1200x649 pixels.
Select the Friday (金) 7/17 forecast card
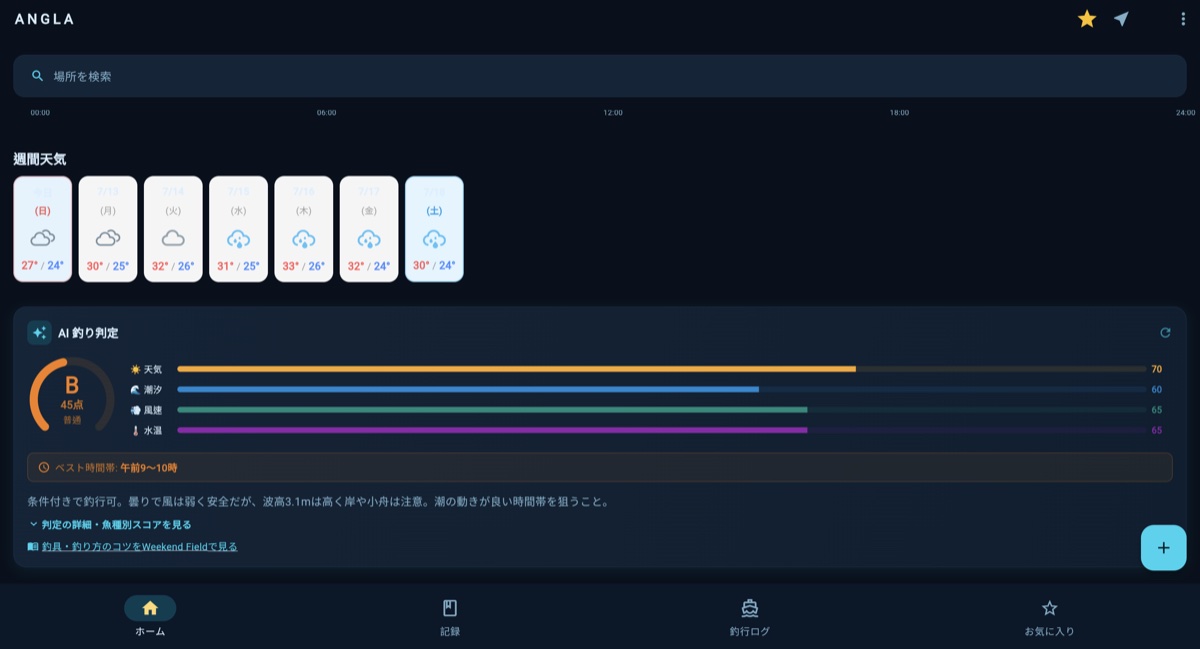[369, 229]
